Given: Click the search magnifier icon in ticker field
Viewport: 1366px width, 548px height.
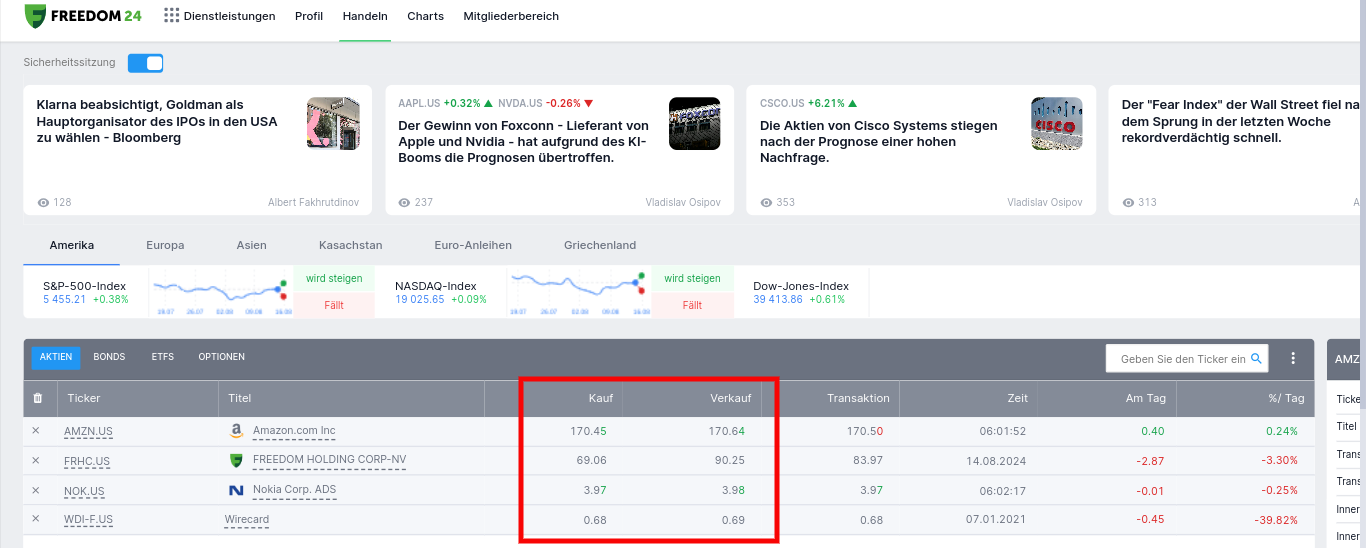Looking at the screenshot, I should (x=1257, y=358).
